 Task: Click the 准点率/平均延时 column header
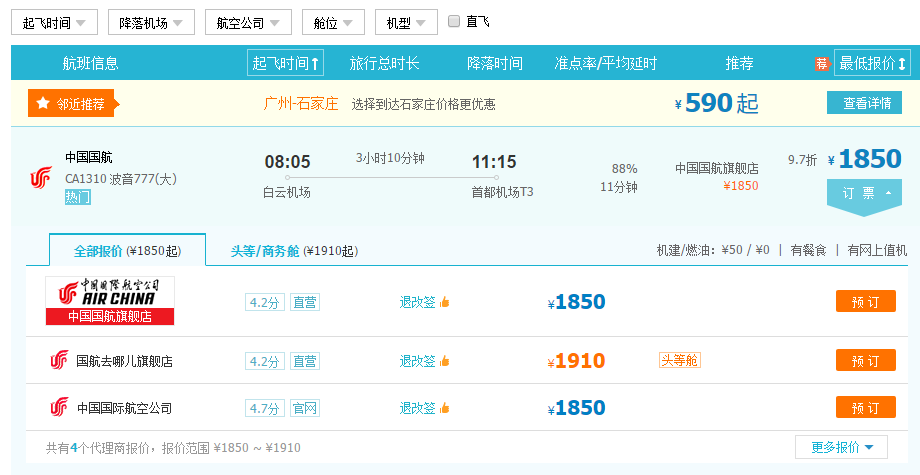click(x=606, y=63)
